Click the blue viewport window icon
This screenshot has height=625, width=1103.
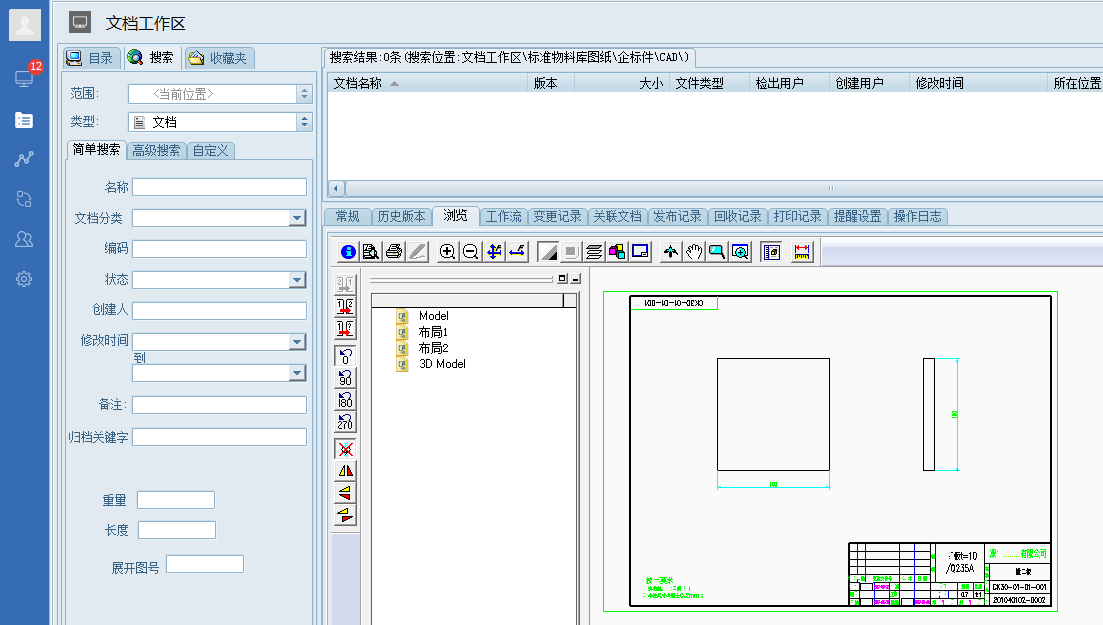[640, 252]
